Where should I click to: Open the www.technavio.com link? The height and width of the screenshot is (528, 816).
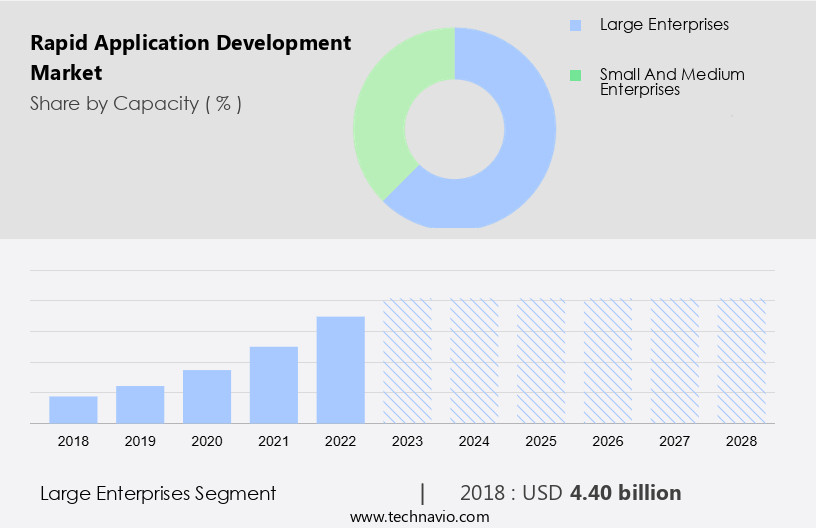pos(419,517)
